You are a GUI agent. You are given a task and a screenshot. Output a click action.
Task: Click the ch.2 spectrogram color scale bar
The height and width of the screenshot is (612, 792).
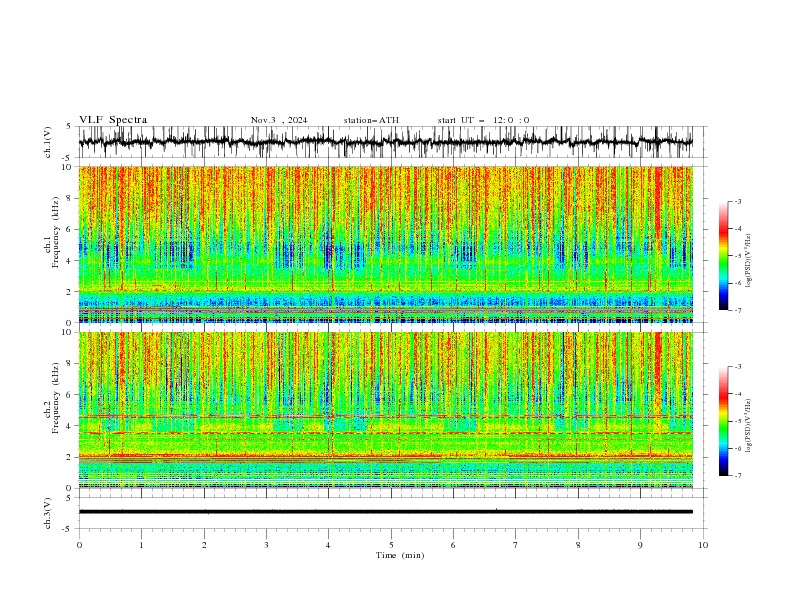[x=723, y=421]
